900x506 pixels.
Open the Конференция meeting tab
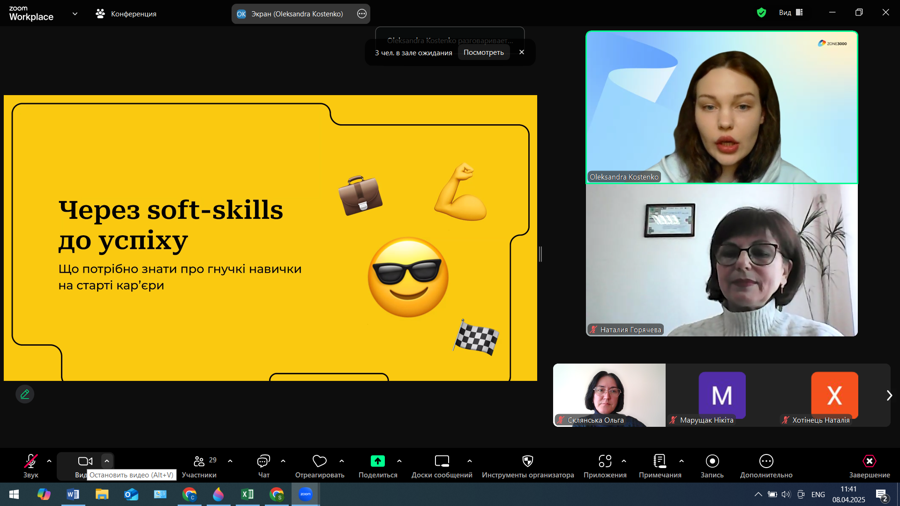[x=126, y=14]
